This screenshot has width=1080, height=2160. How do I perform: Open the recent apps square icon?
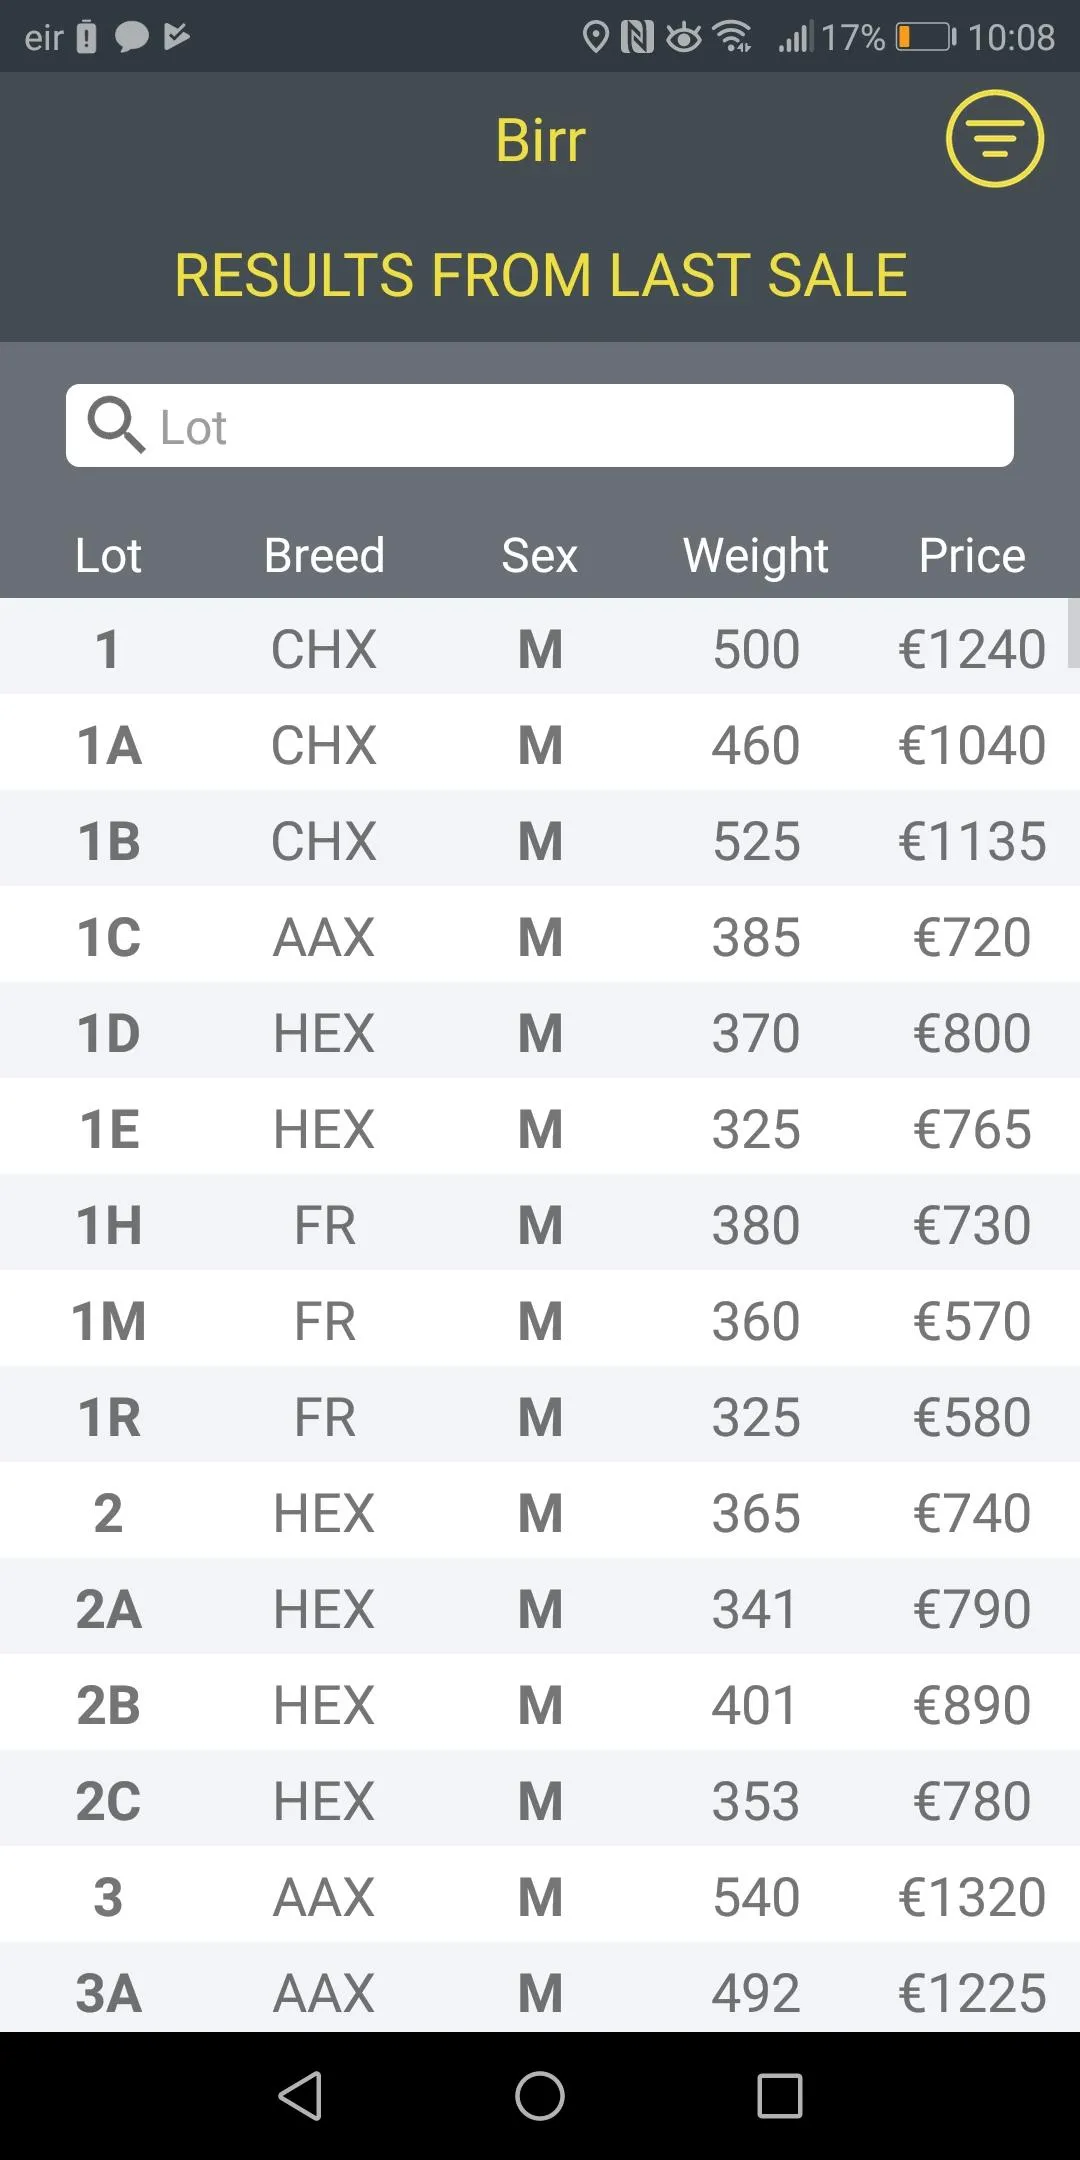tap(780, 2095)
